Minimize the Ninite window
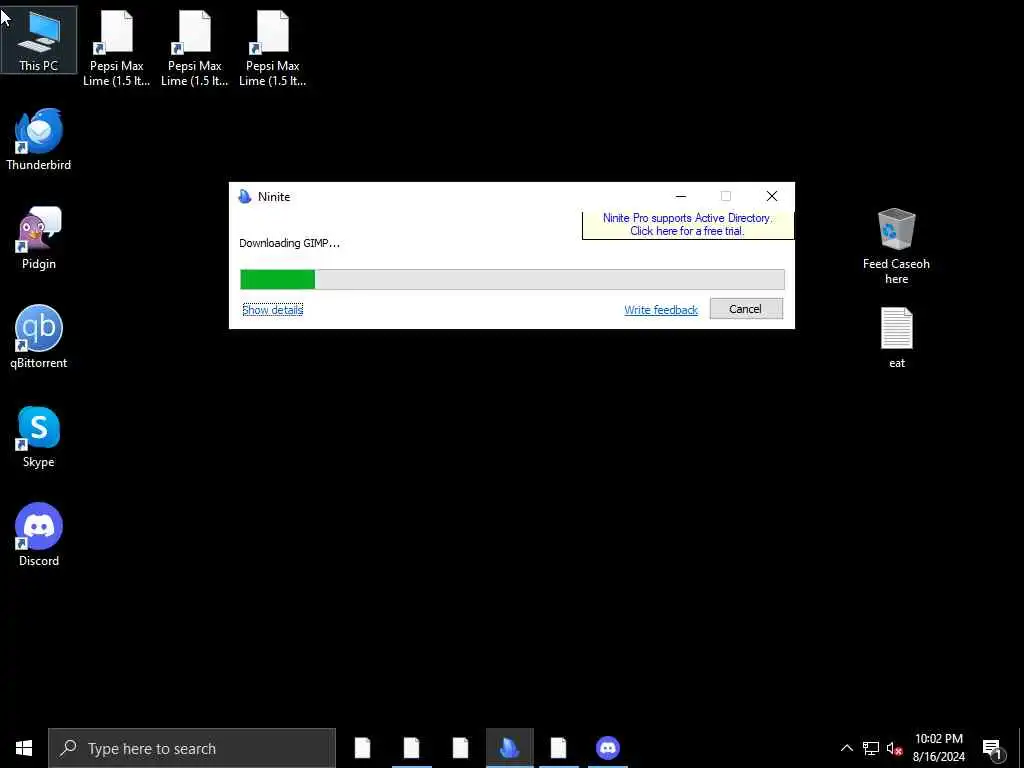Viewport: 1024px width, 768px height. point(680,197)
